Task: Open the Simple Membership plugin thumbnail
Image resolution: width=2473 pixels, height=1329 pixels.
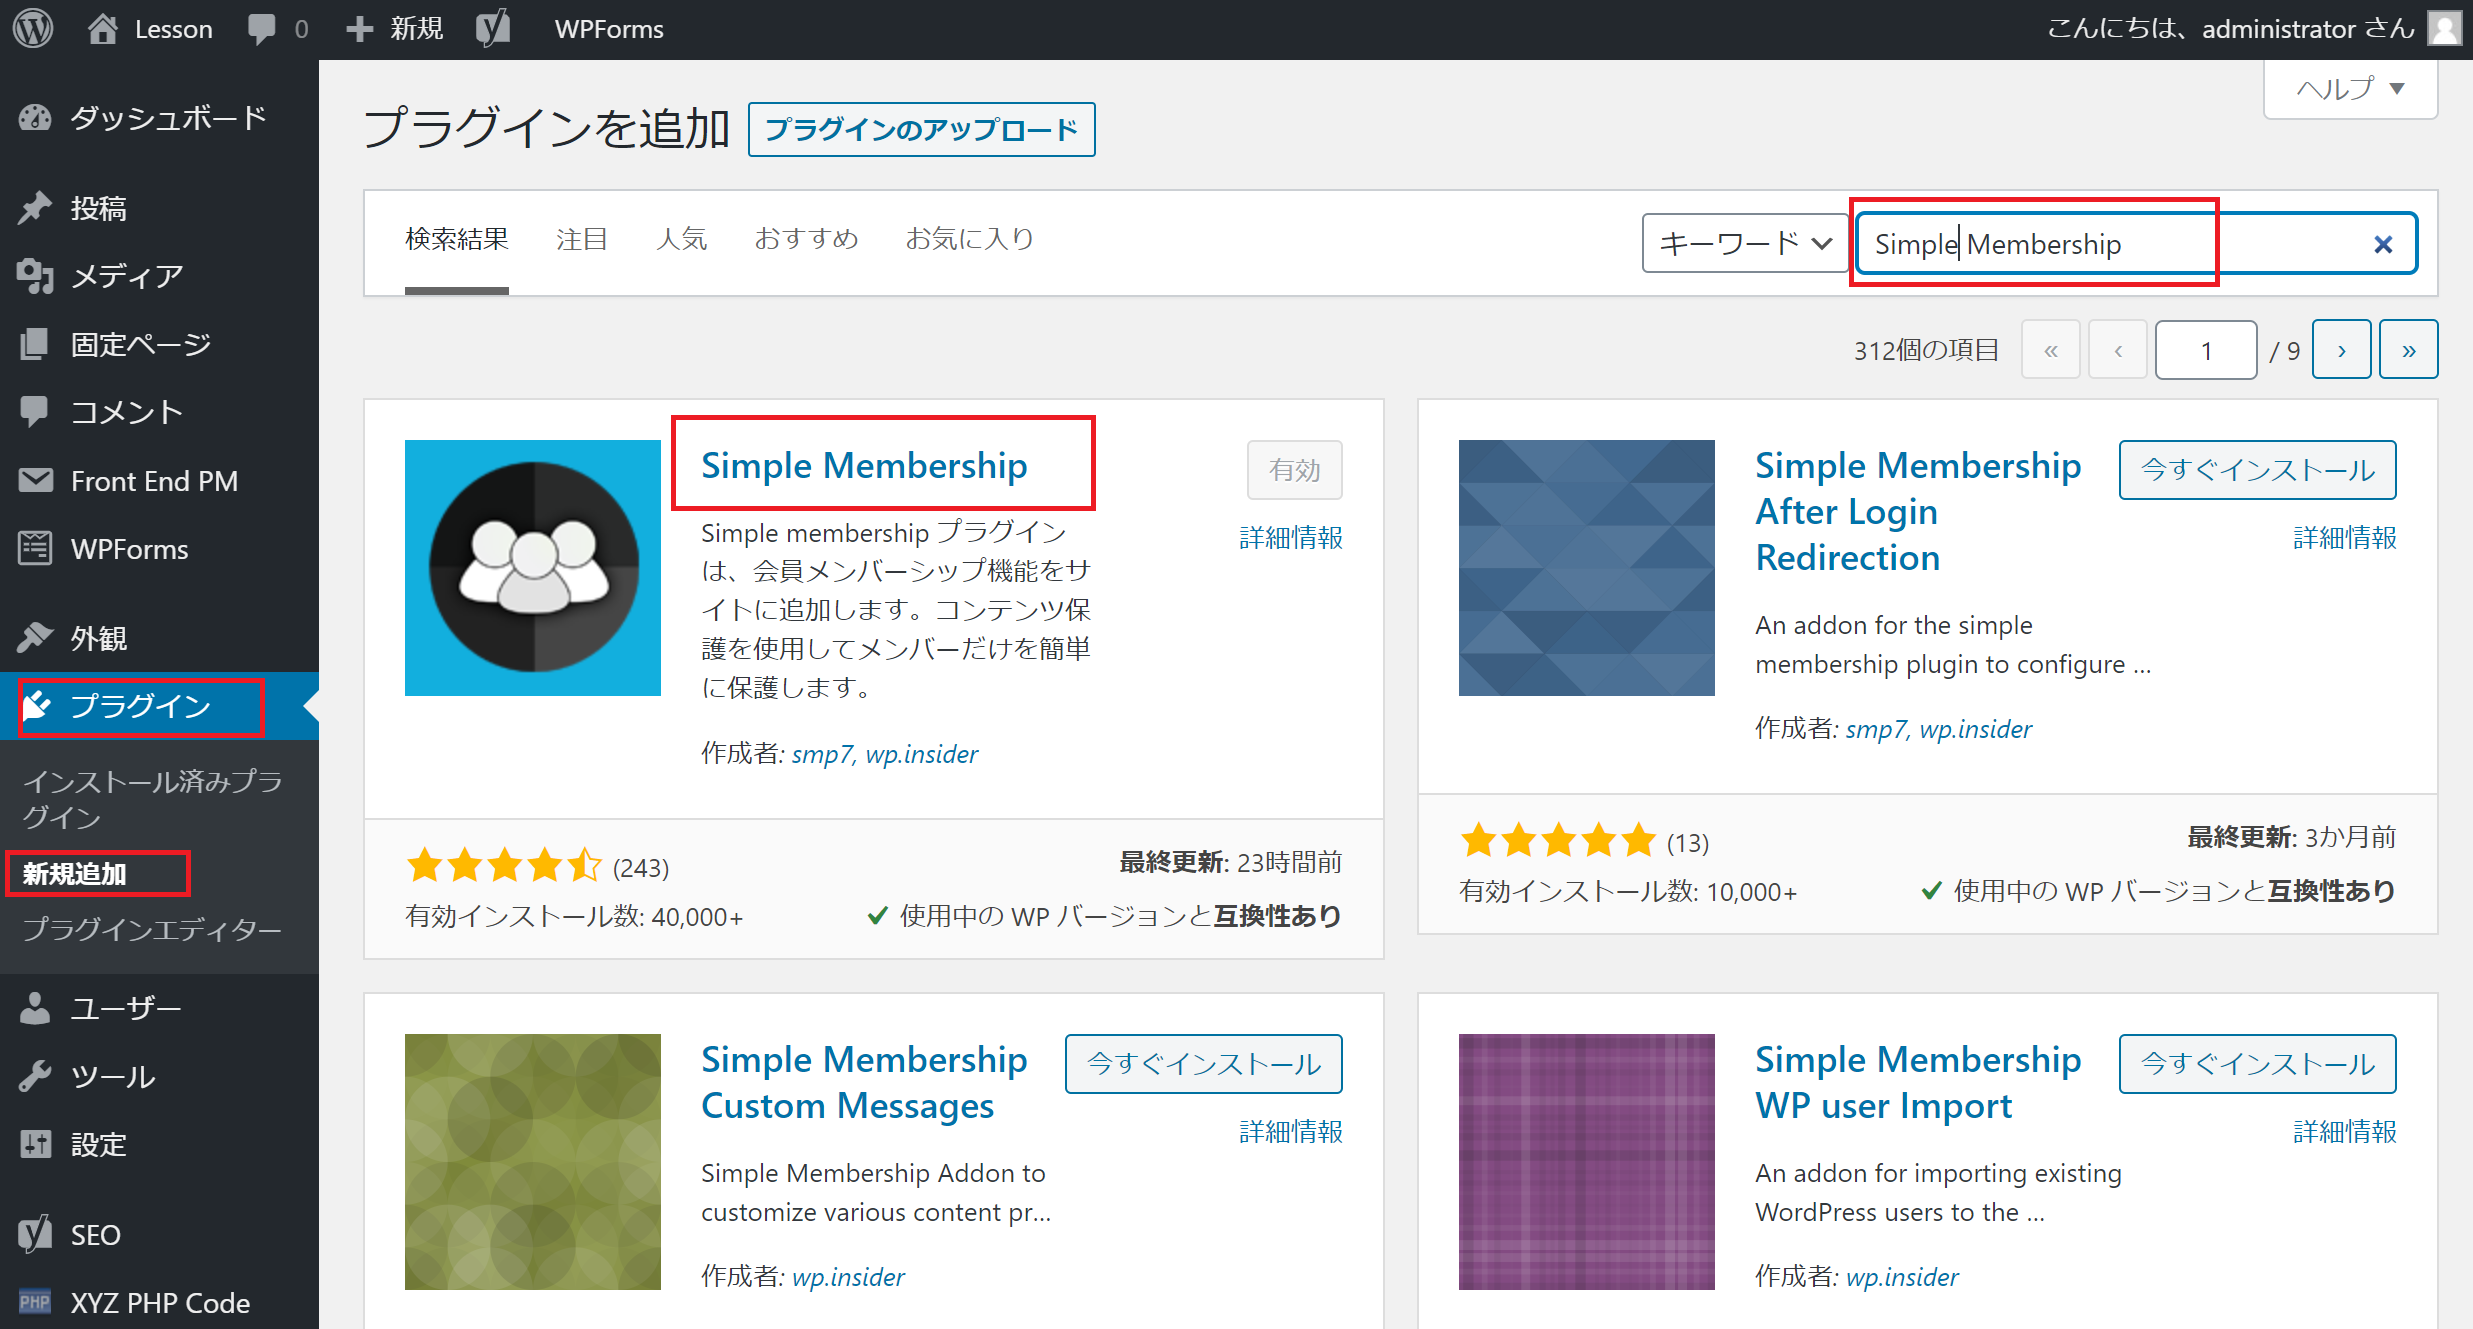Action: click(x=533, y=568)
